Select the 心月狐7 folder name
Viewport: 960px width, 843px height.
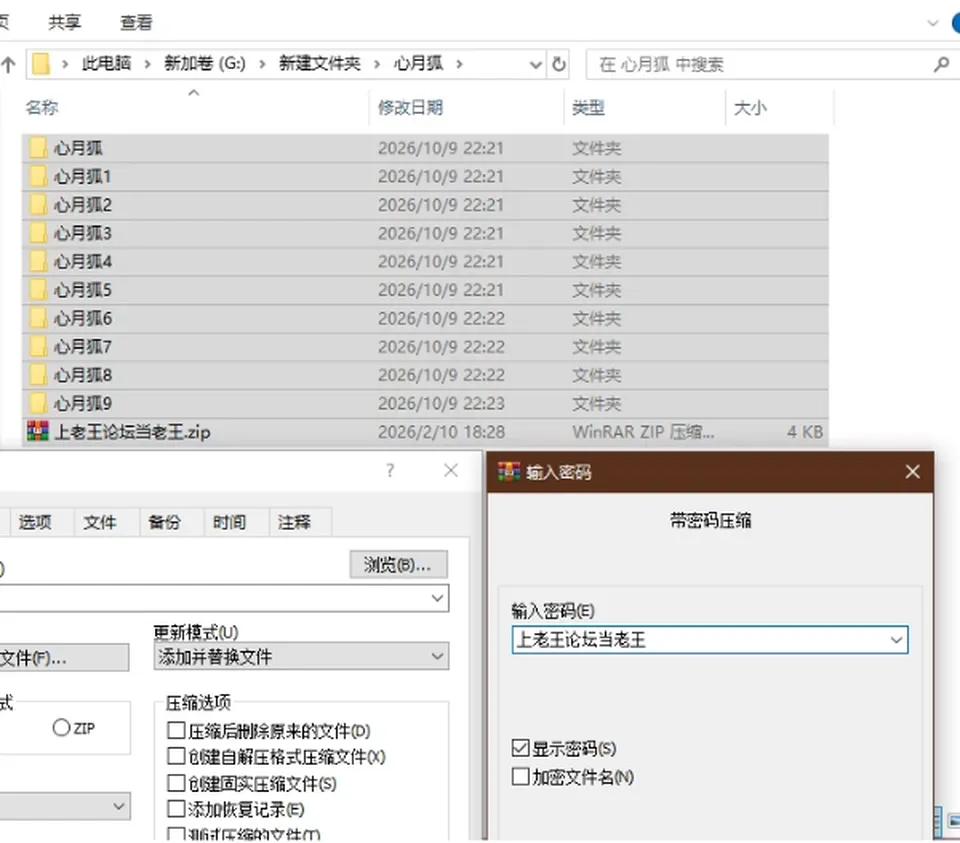click(x=83, y=347)
